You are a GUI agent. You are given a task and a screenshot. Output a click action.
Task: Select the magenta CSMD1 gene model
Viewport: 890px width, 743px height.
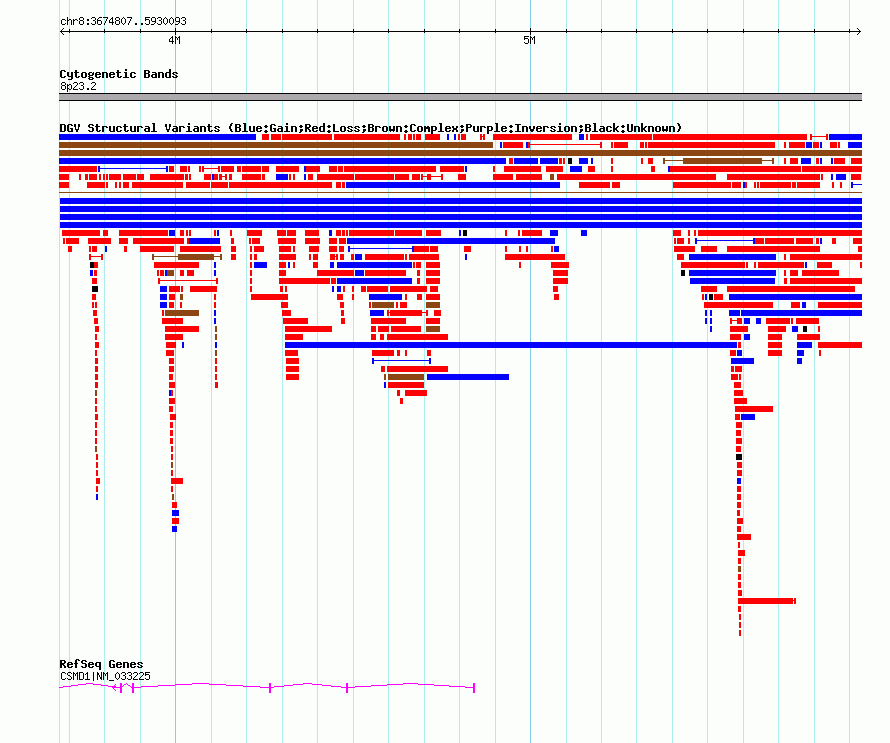(267, 687)
